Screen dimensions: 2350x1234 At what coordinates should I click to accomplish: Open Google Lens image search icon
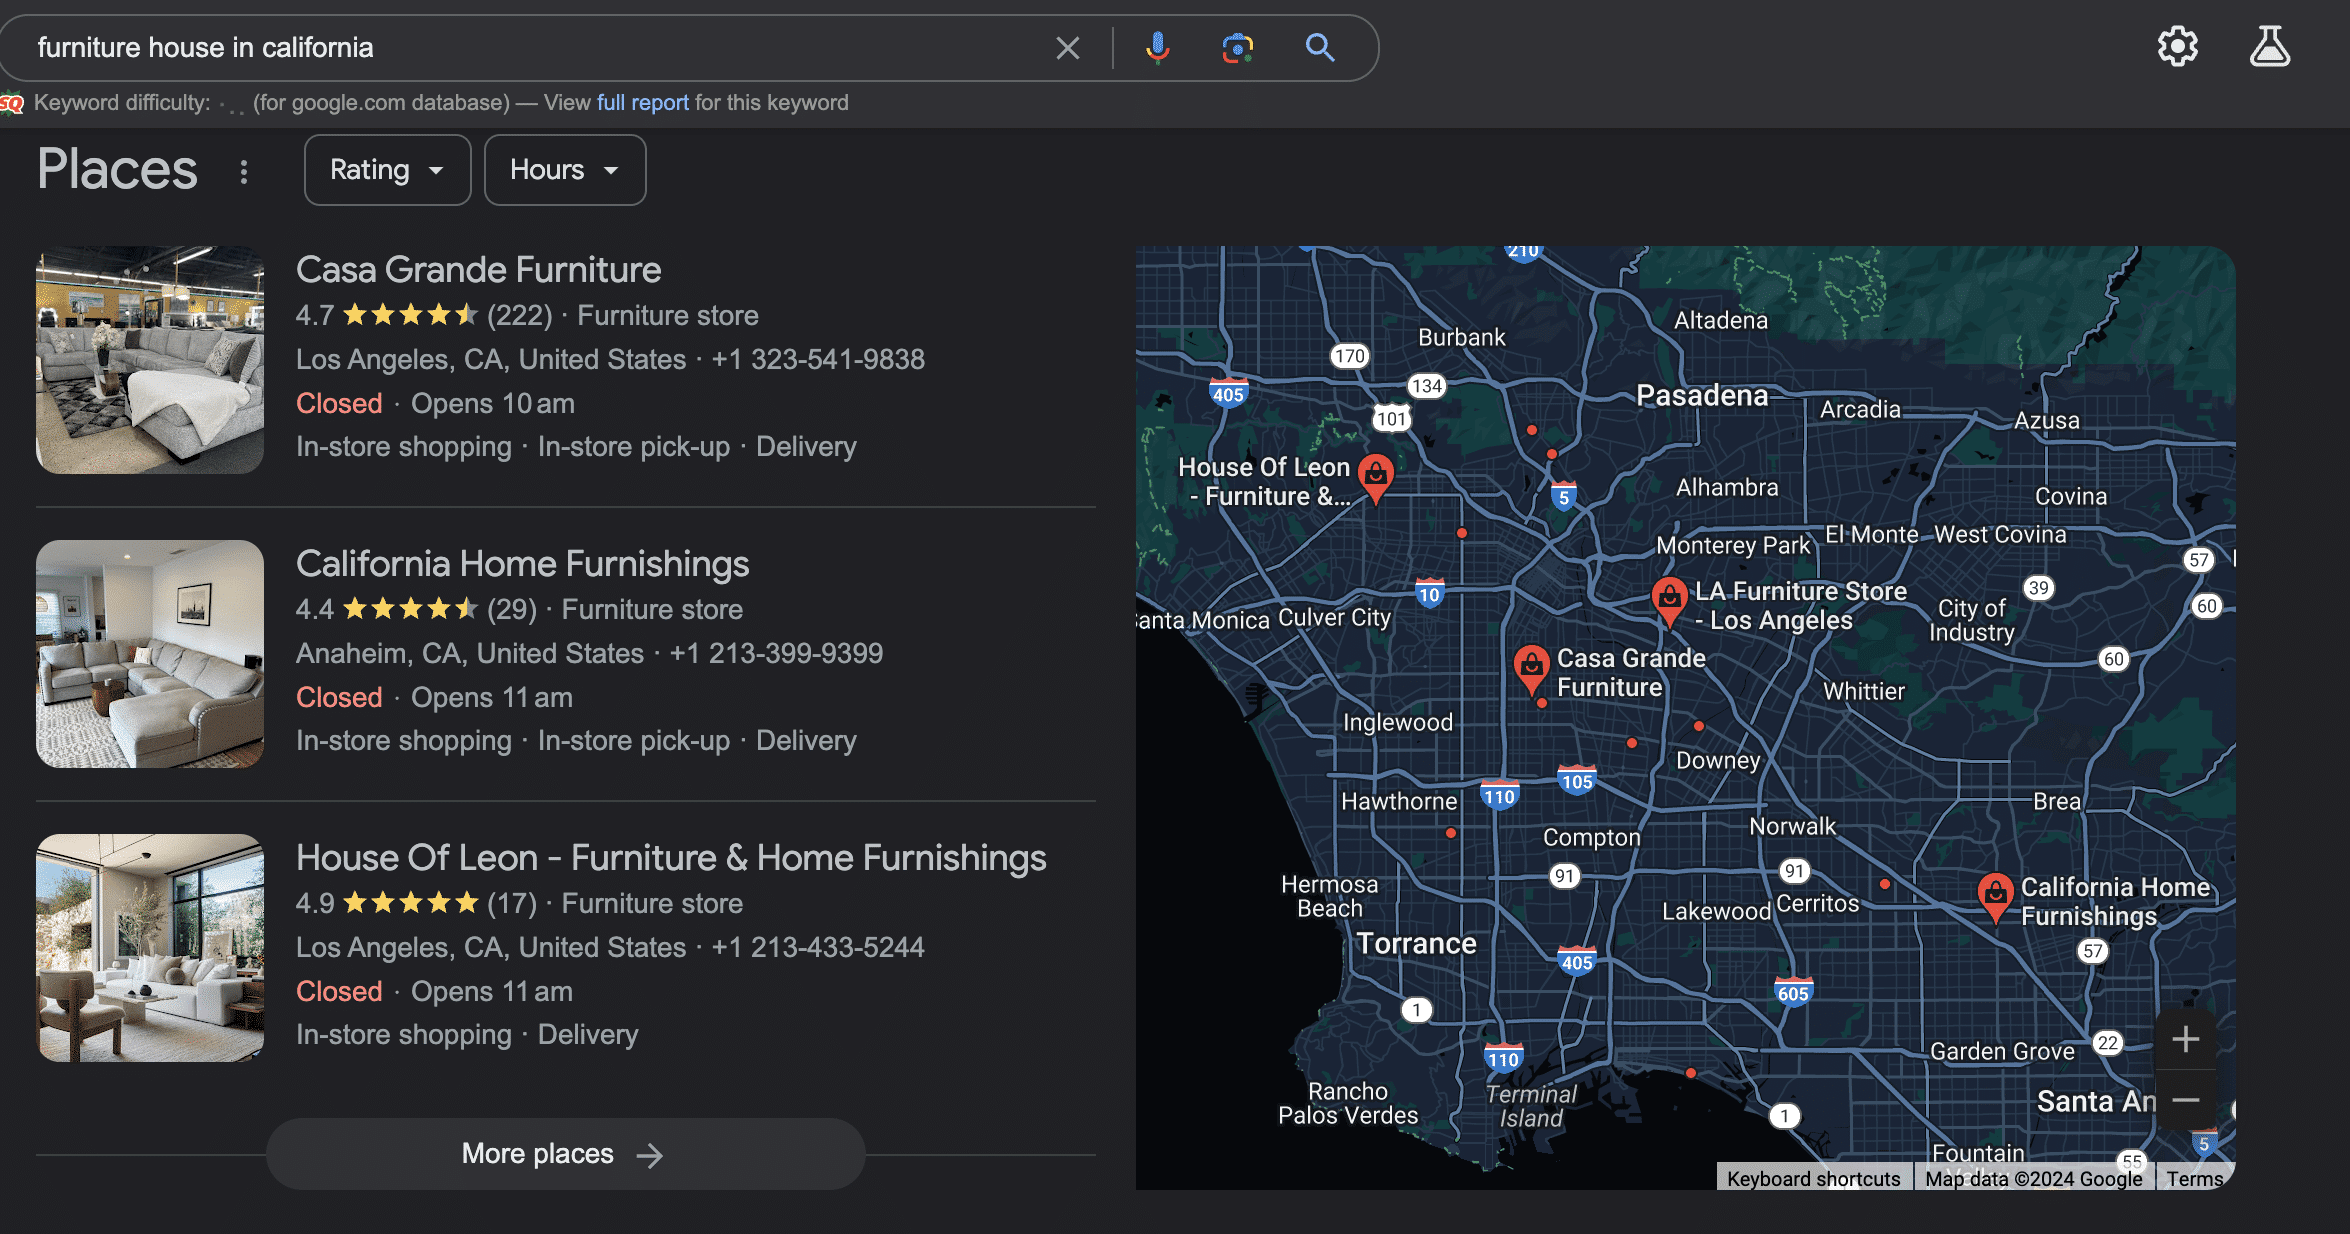coord(1238,47)
